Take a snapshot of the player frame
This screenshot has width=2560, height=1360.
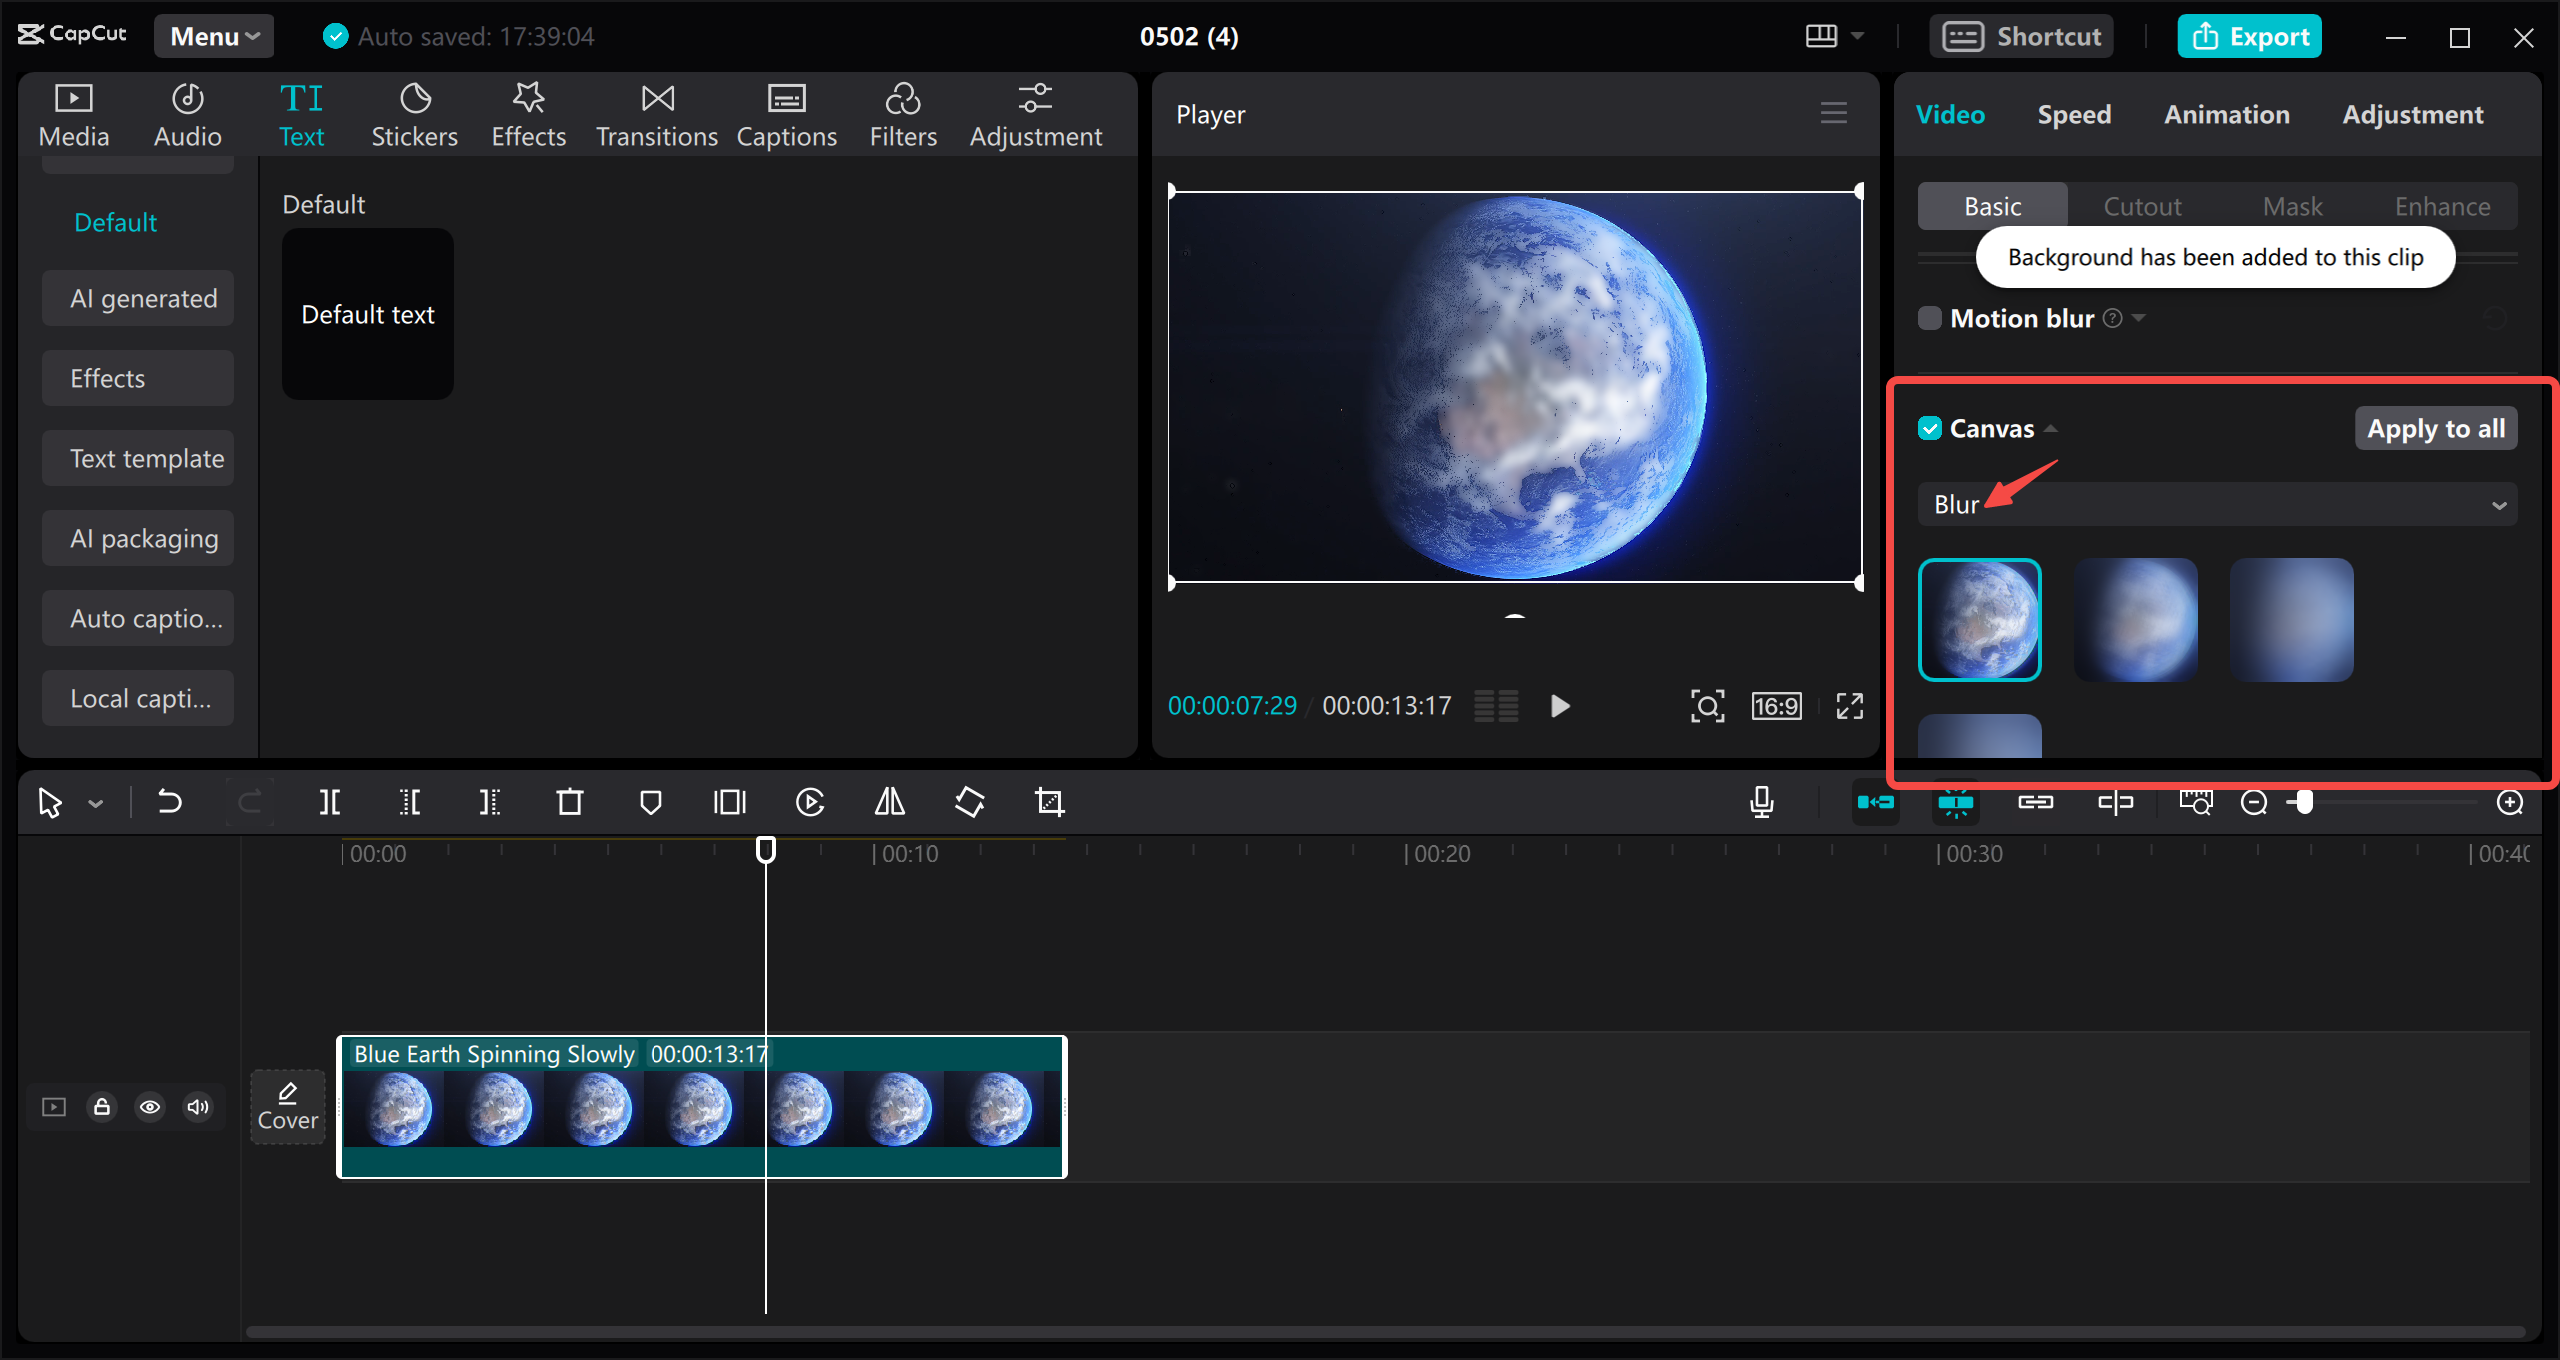[x=1708, y=705]
